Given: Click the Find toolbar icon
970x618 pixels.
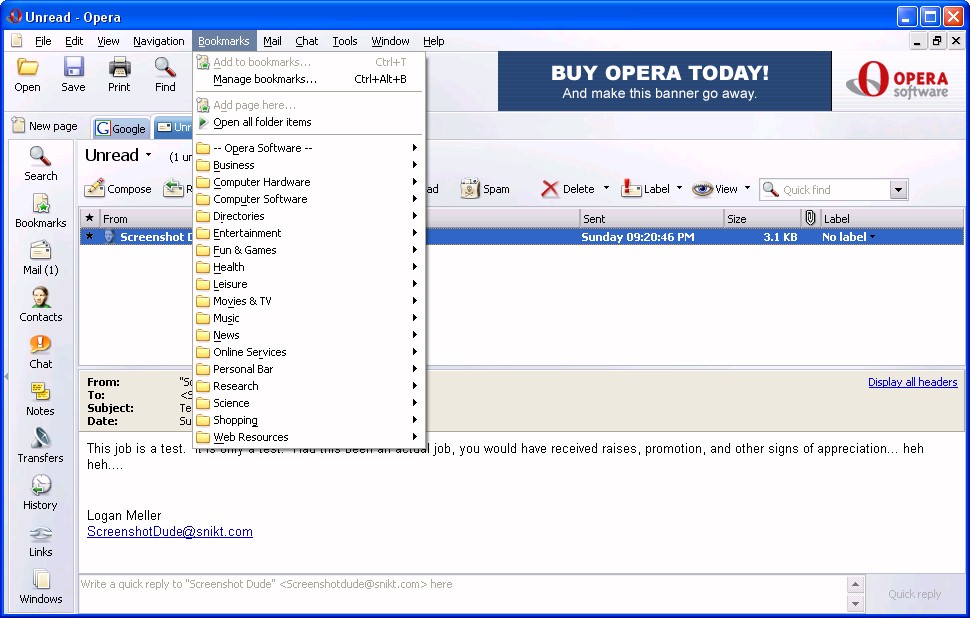Looking at the screenshot, I should (165, 68).
